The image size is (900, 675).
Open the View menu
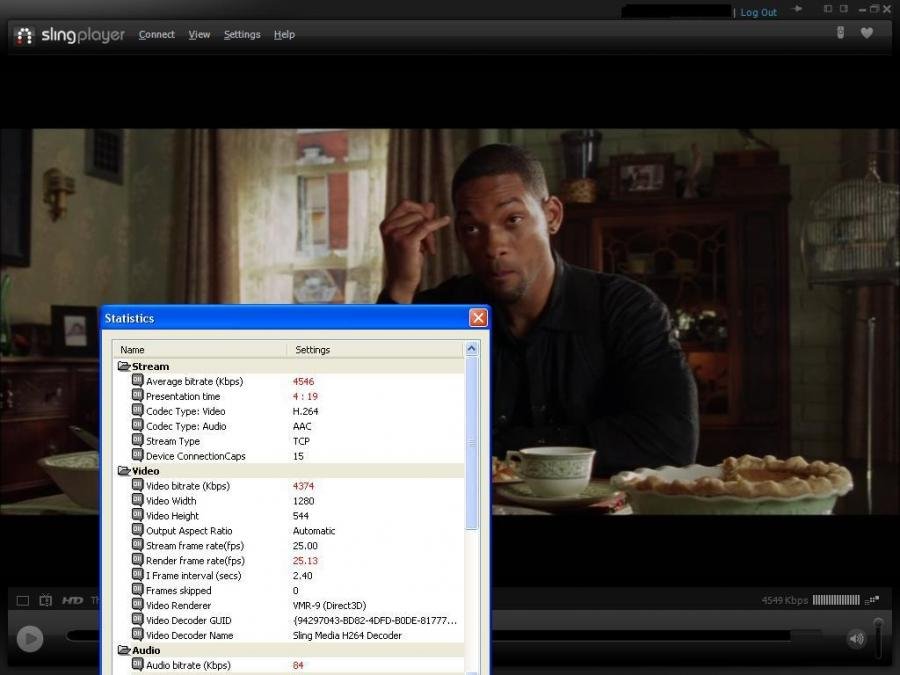(x=199, y=35)
